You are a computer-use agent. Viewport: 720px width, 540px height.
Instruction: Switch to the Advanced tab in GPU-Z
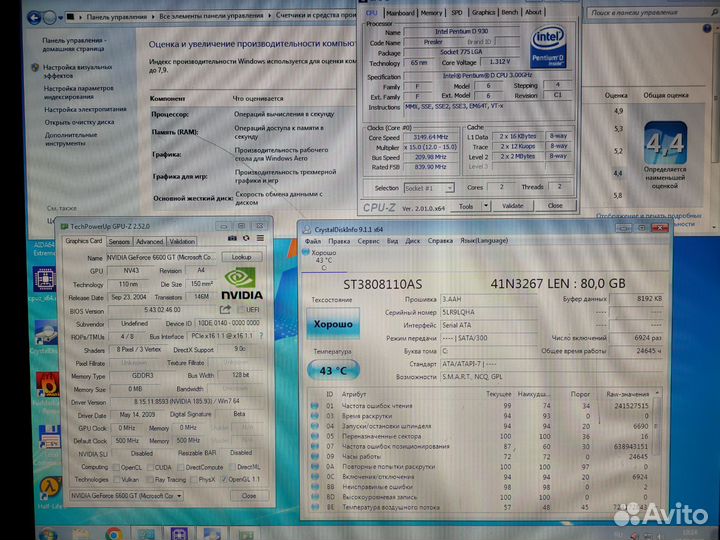(x=150, y=242)
